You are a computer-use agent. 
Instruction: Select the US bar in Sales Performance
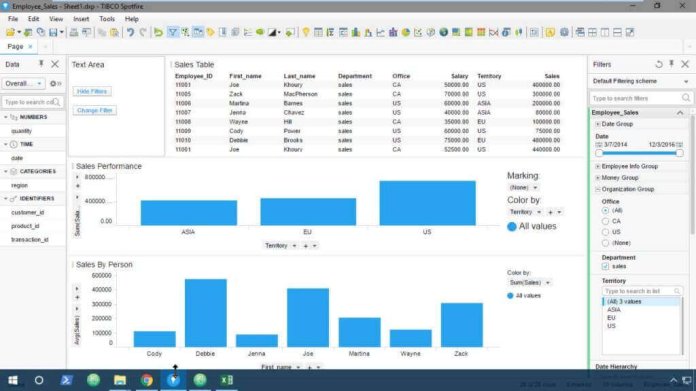click(x=427, y=203)
